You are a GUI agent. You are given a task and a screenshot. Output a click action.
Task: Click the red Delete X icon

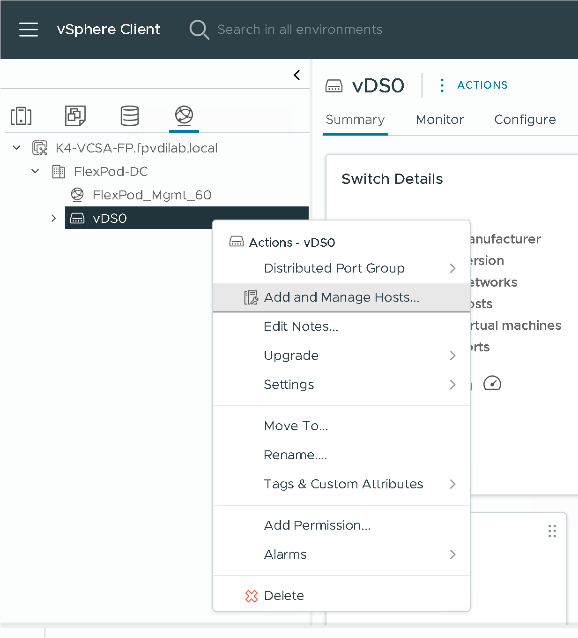(251, 596)
